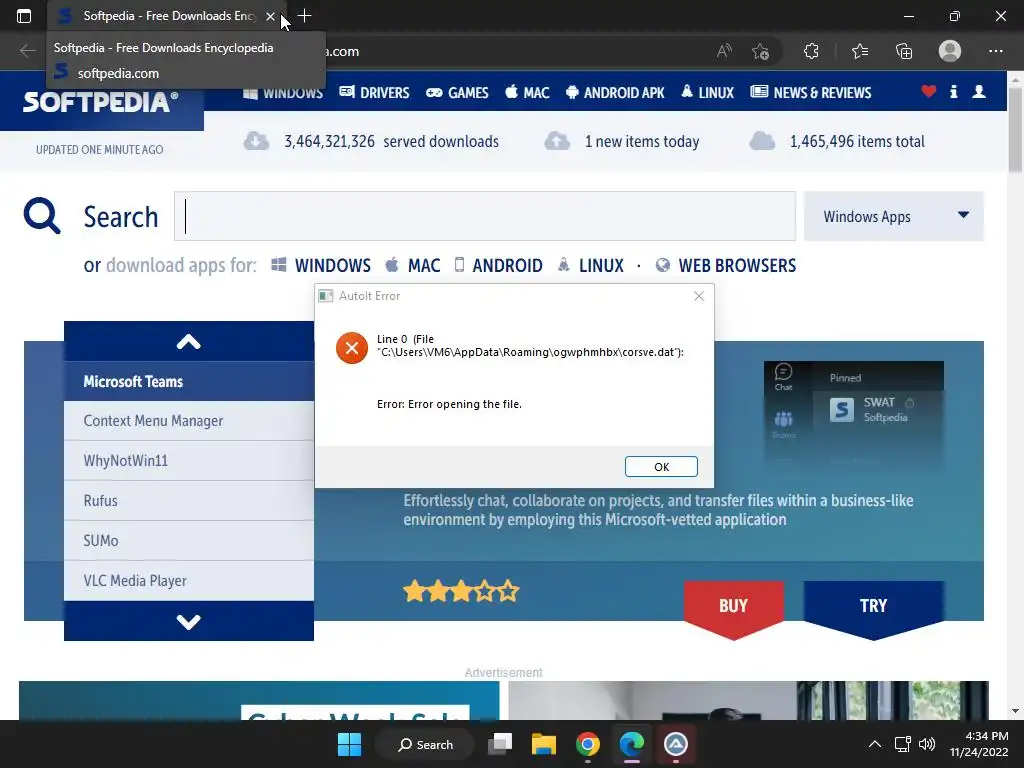Open the Favorites list icon
1024x768 pixels.
coord(860,51)
